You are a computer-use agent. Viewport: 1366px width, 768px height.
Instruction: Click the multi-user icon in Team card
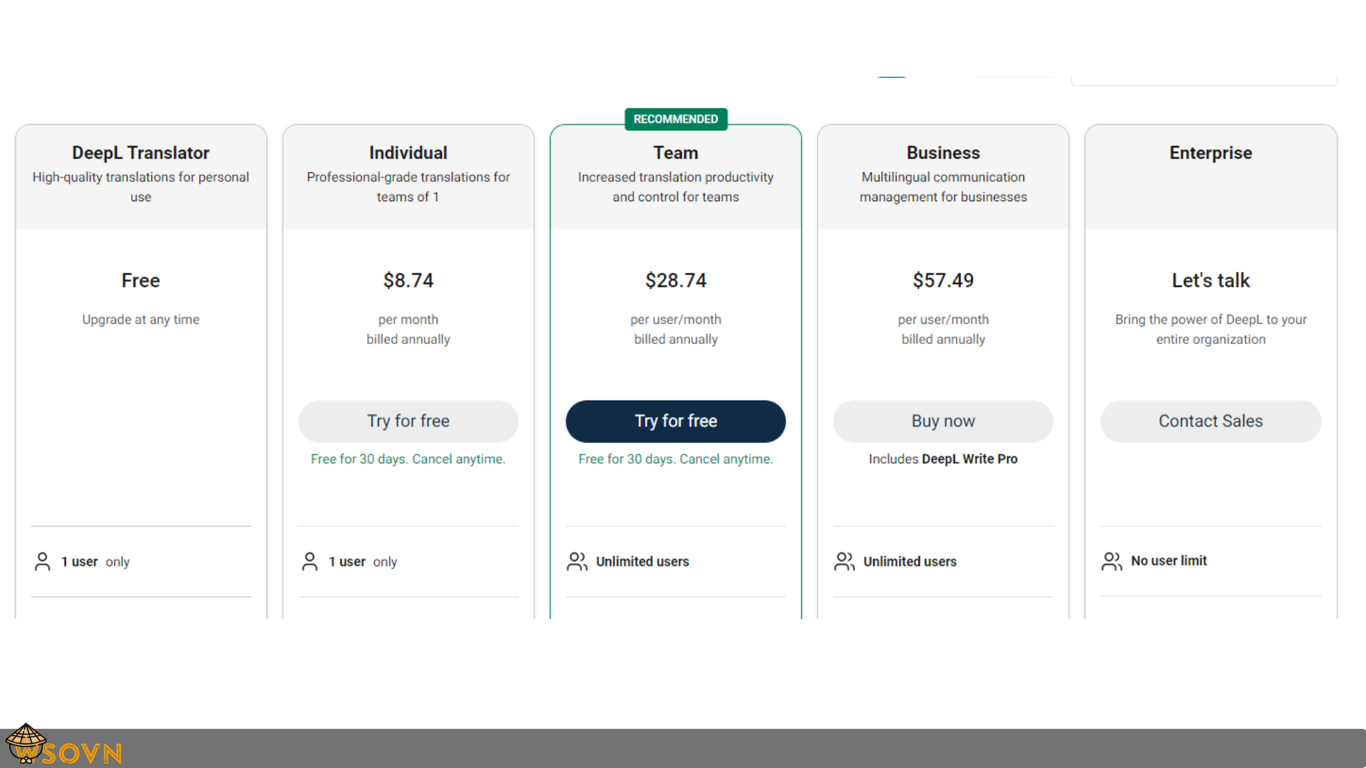577,561
